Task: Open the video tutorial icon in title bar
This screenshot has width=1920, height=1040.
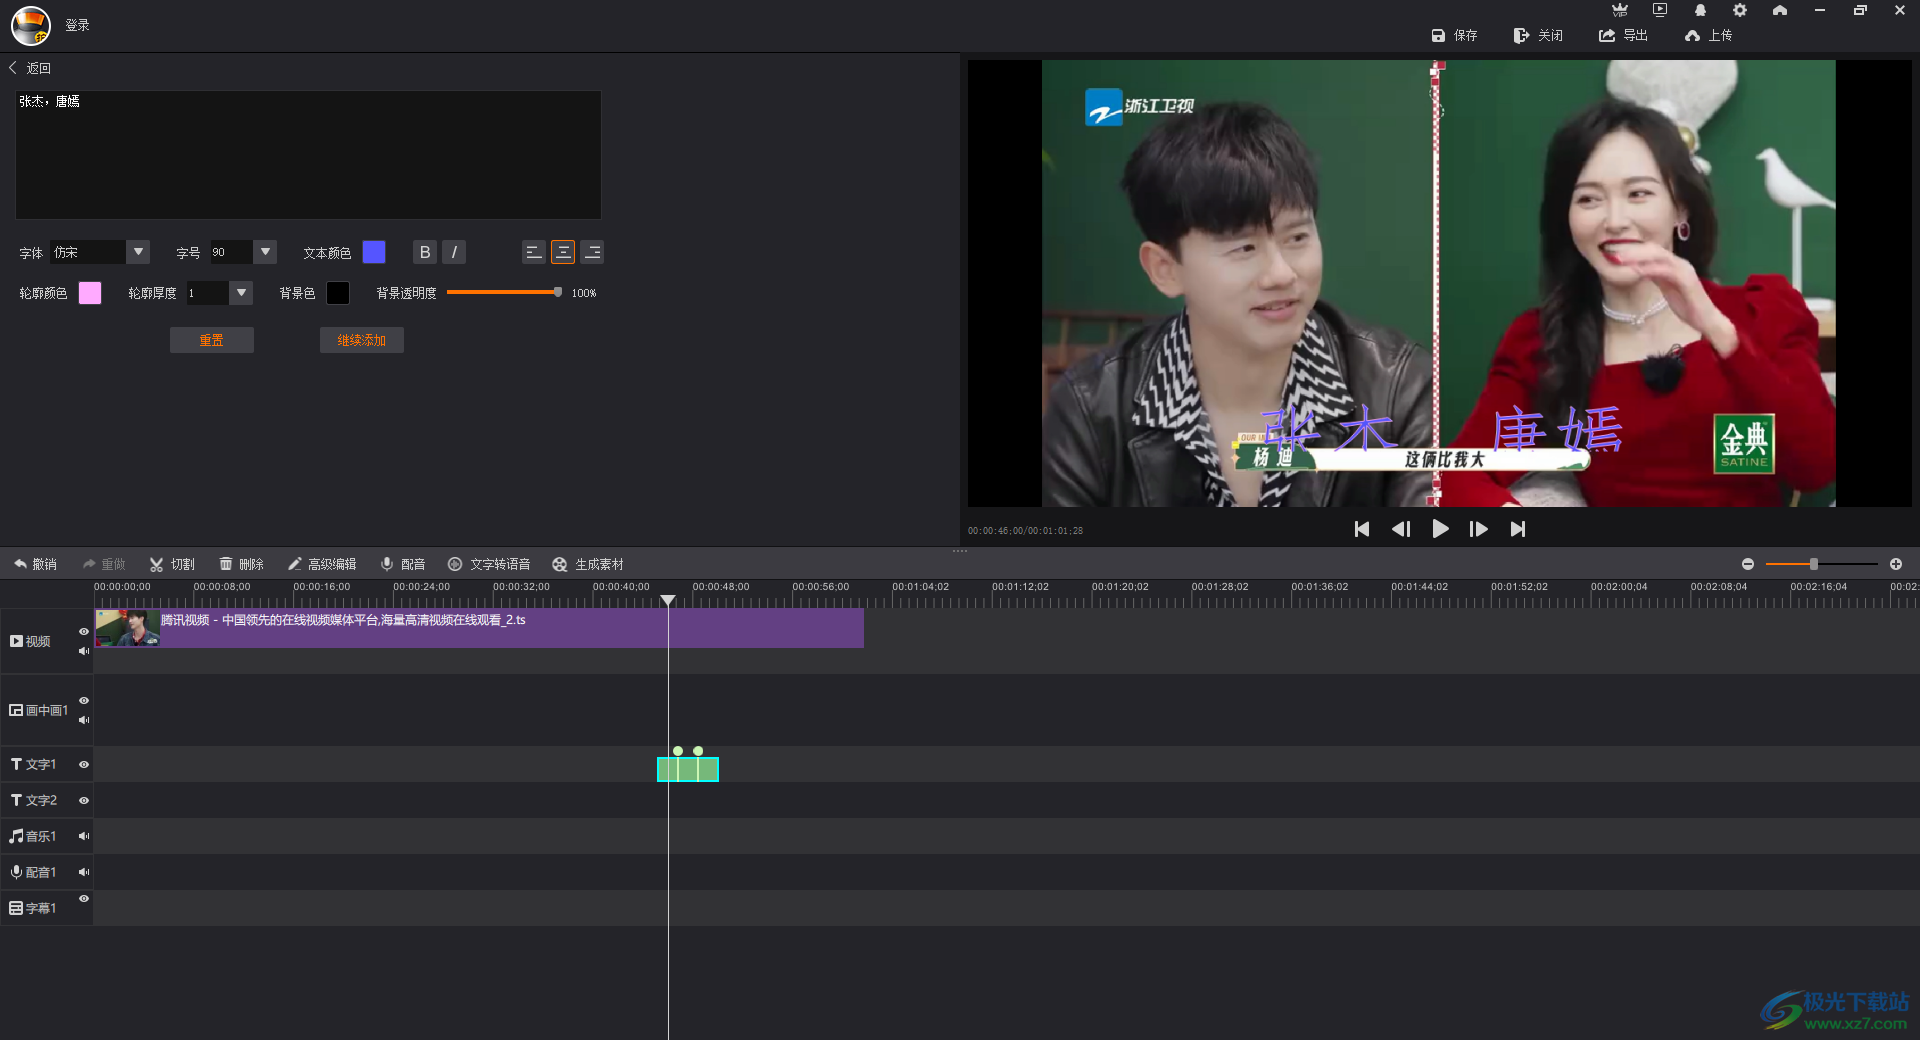Action: coord(1660,10)
